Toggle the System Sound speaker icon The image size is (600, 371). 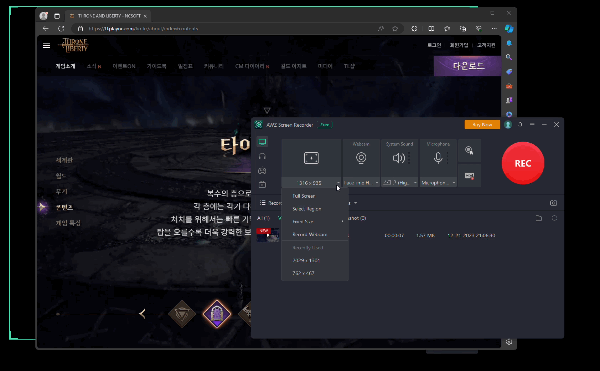[398, 158]
